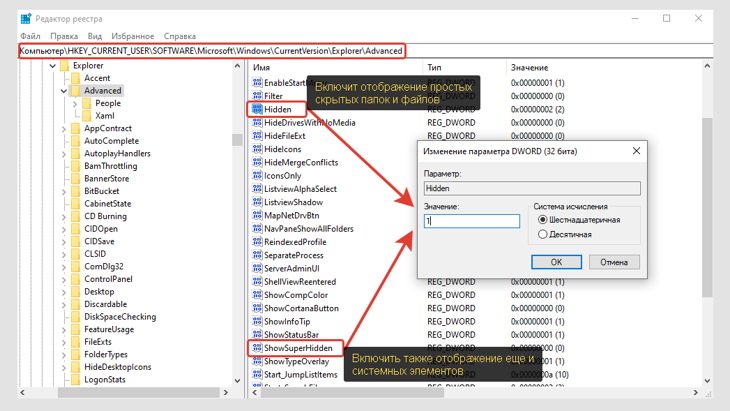The height and width of the screenshot is (411, 730).
Task: Click the IconsOnly value icon
Action: pos(257,175)
